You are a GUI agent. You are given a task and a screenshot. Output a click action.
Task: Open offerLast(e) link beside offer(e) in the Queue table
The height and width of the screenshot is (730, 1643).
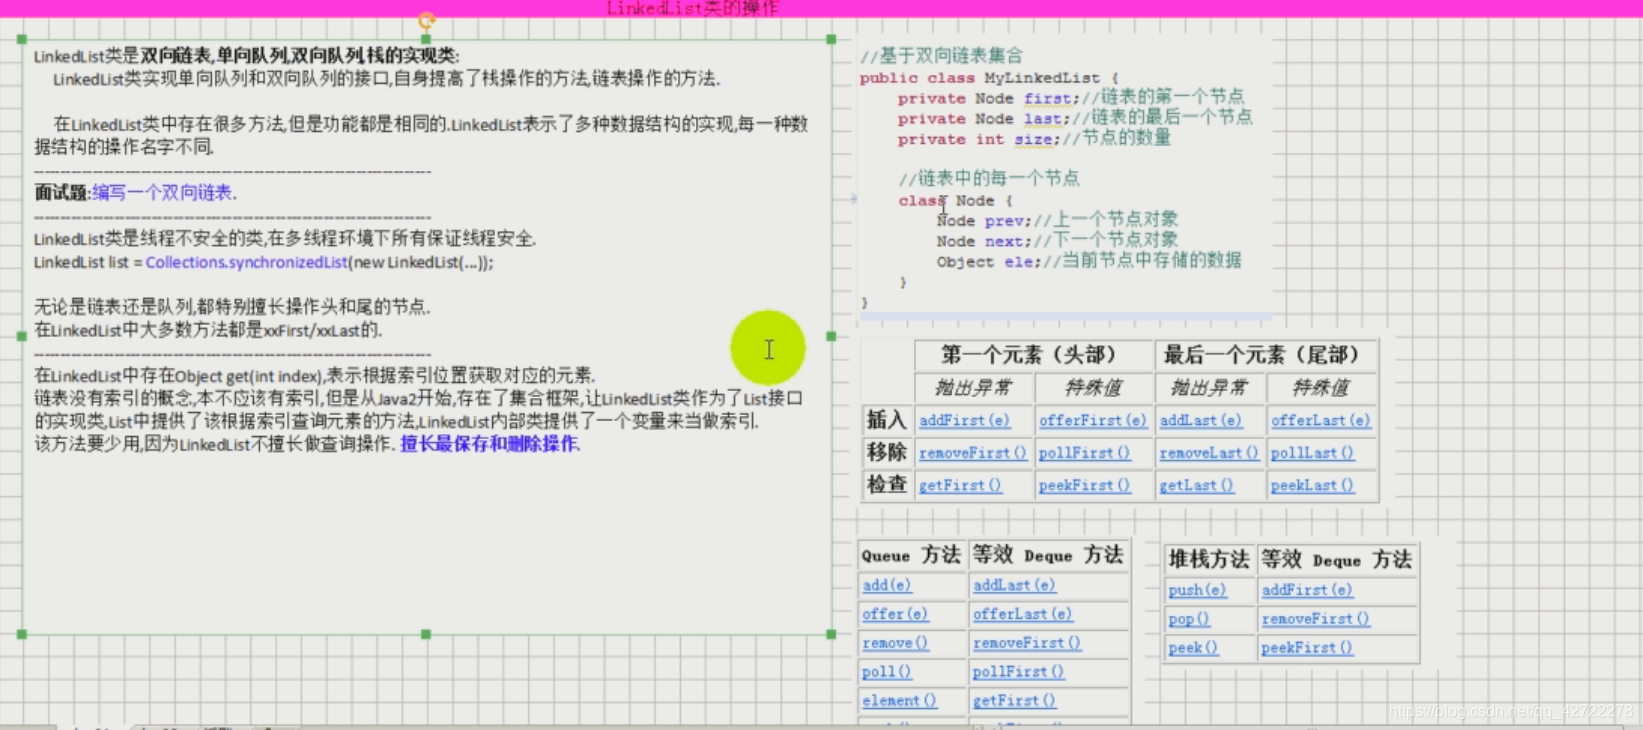[1022, 614]
